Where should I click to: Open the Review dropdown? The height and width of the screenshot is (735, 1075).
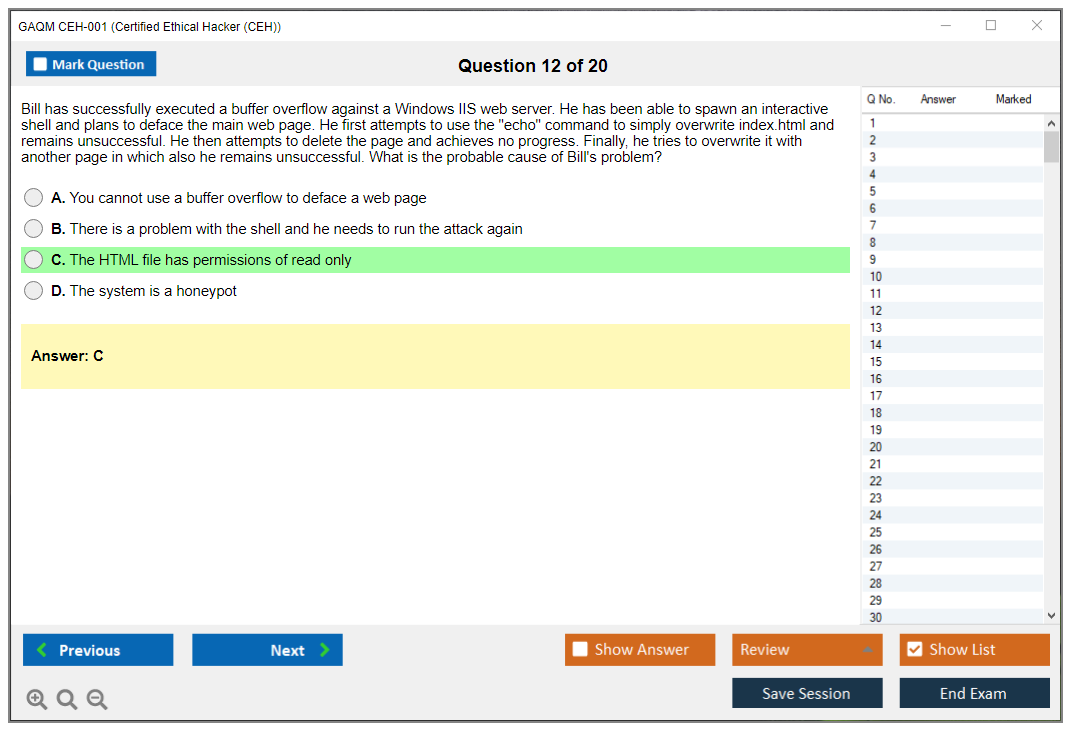[807, 650]
